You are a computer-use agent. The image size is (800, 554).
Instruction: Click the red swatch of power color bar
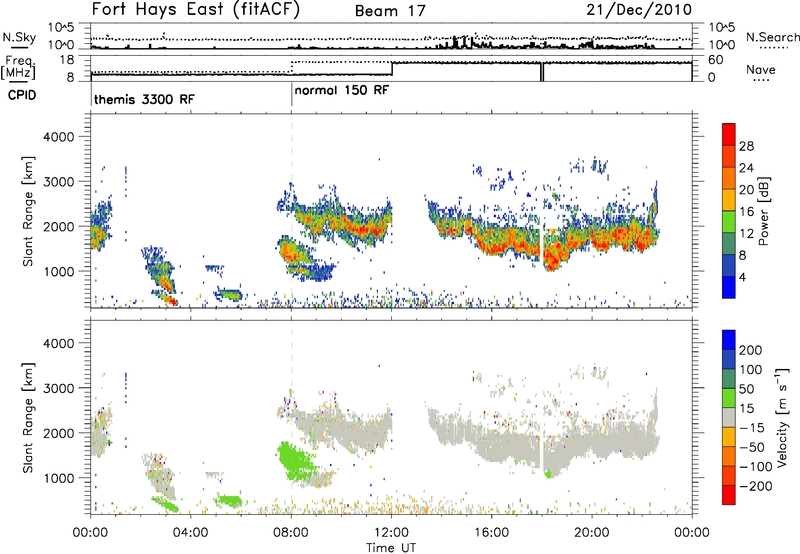coord(729,134)
